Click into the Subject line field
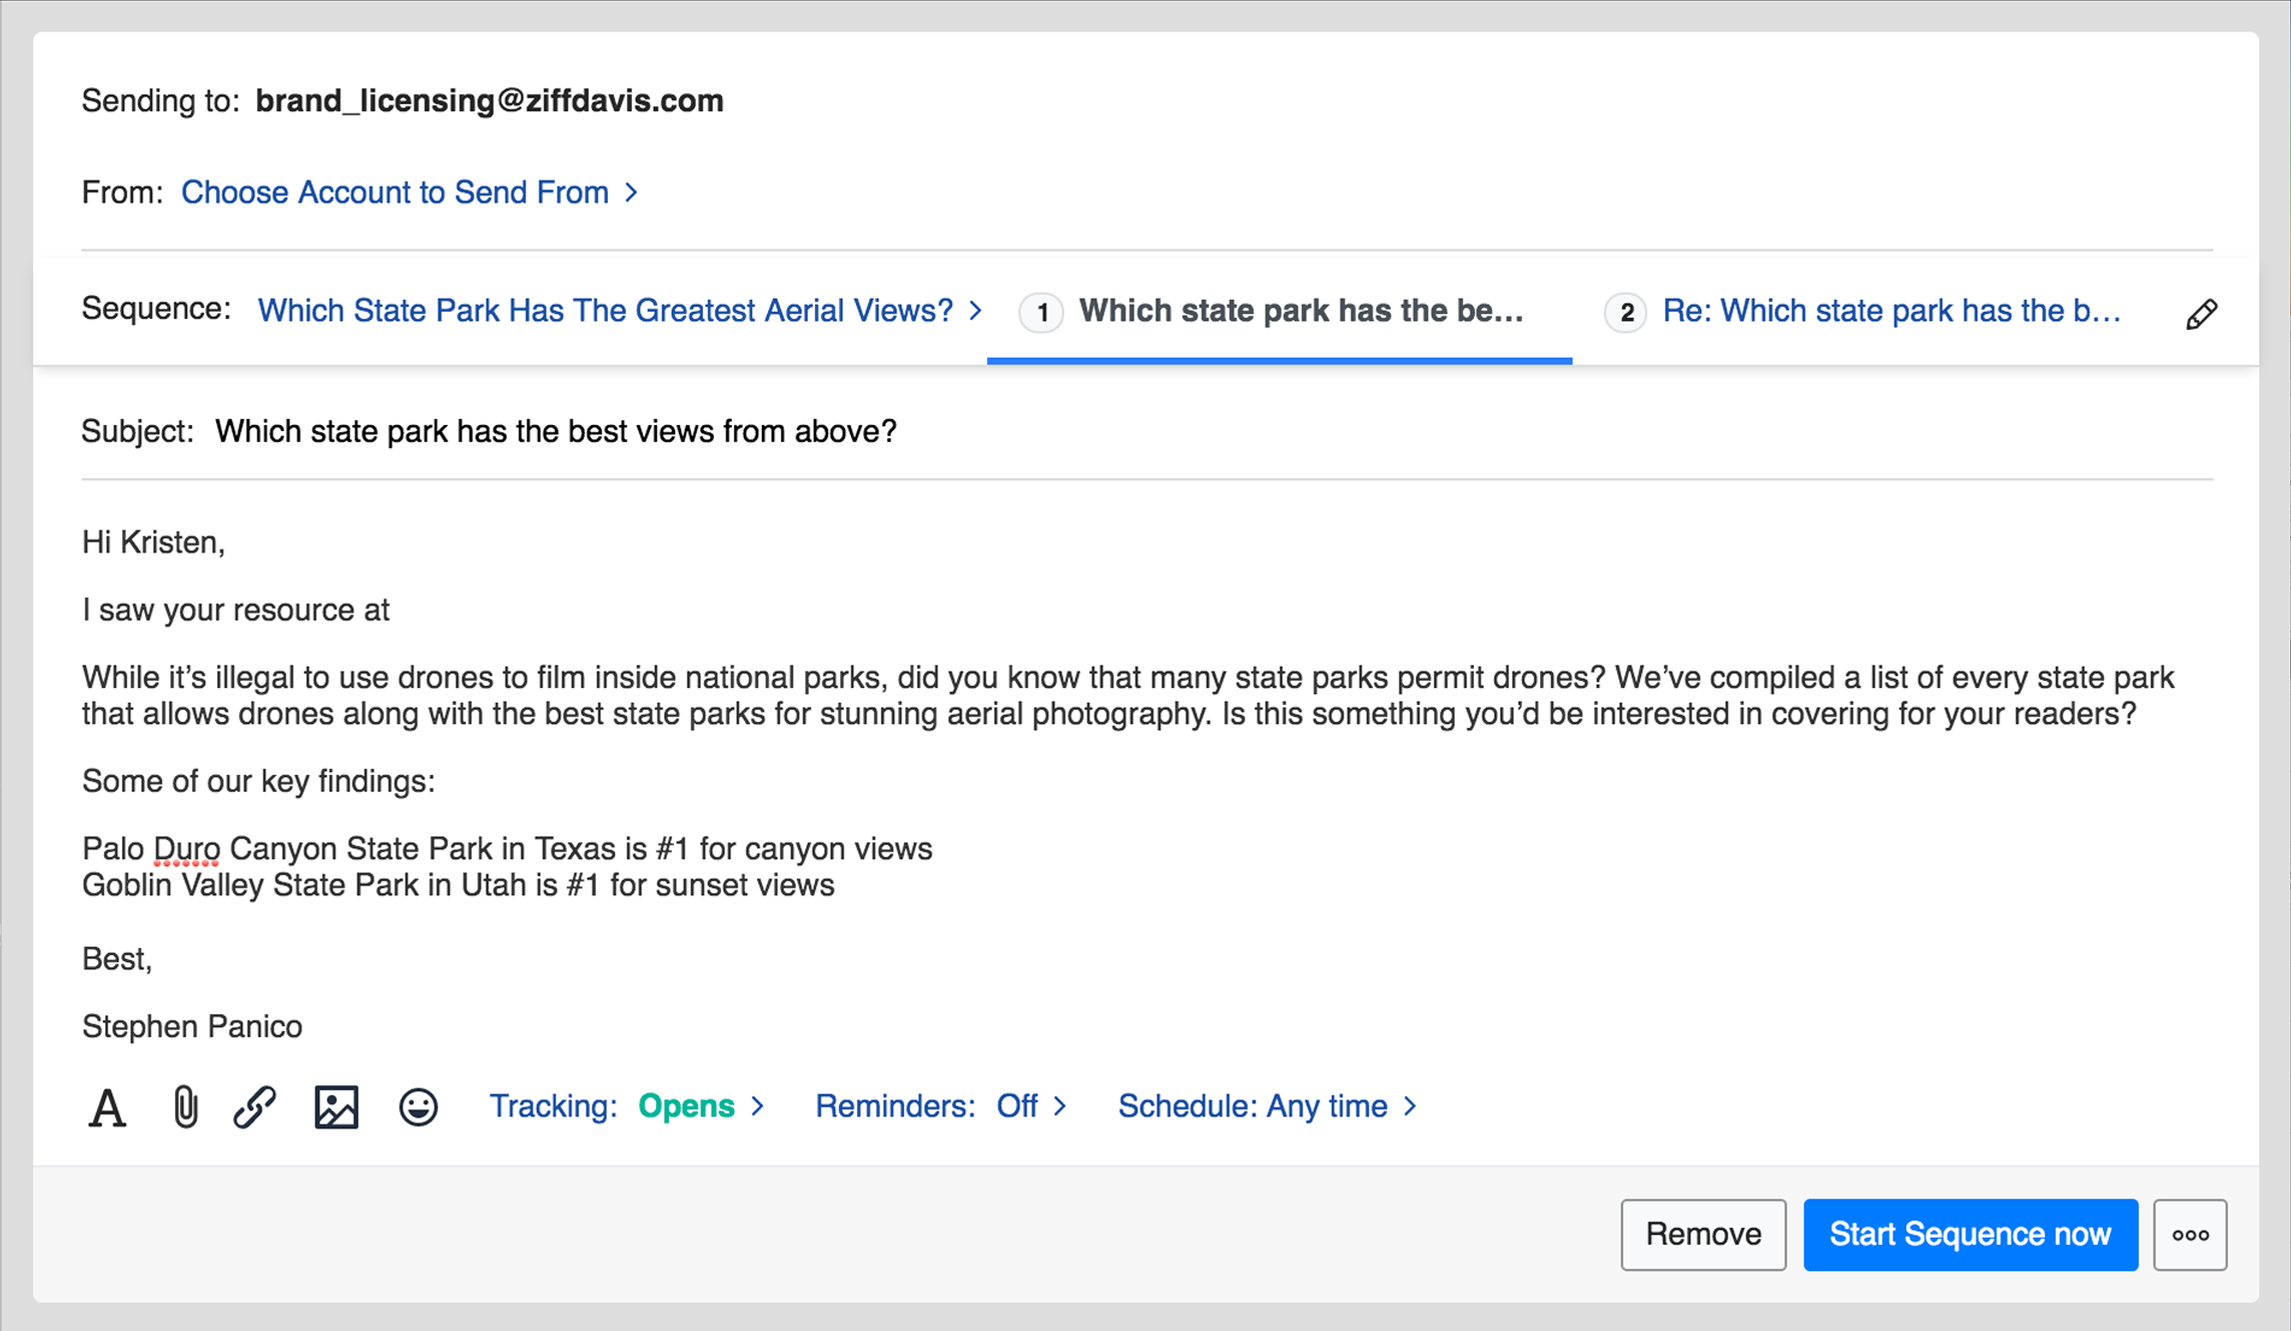2291x1331 pixels. click(556, 431)
